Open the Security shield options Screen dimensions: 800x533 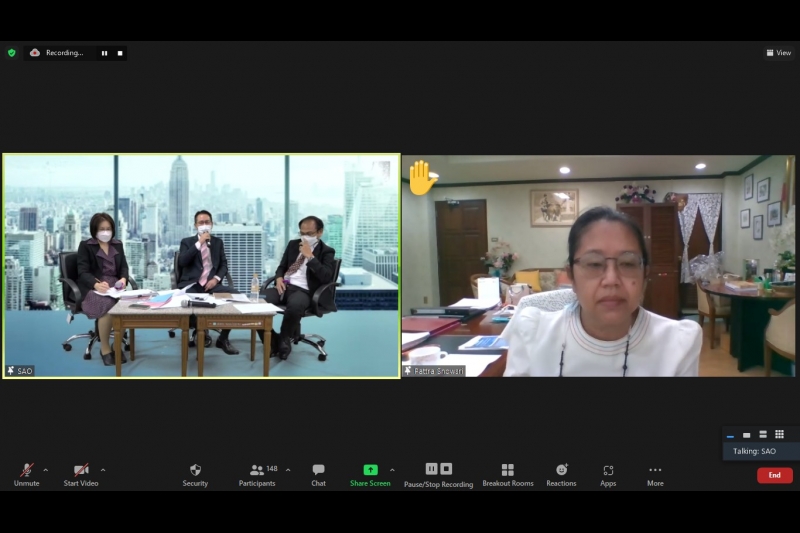[195, 474]
